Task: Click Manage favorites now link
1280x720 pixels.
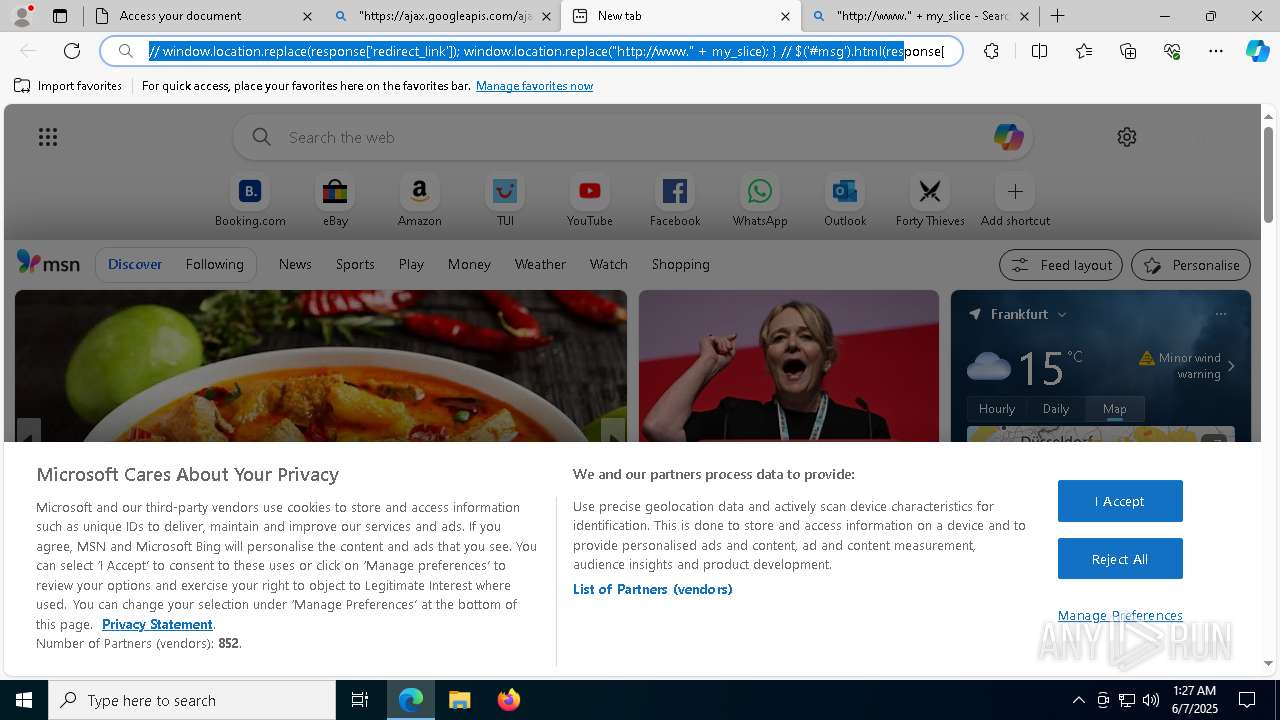Action: [x=534, y=86]
